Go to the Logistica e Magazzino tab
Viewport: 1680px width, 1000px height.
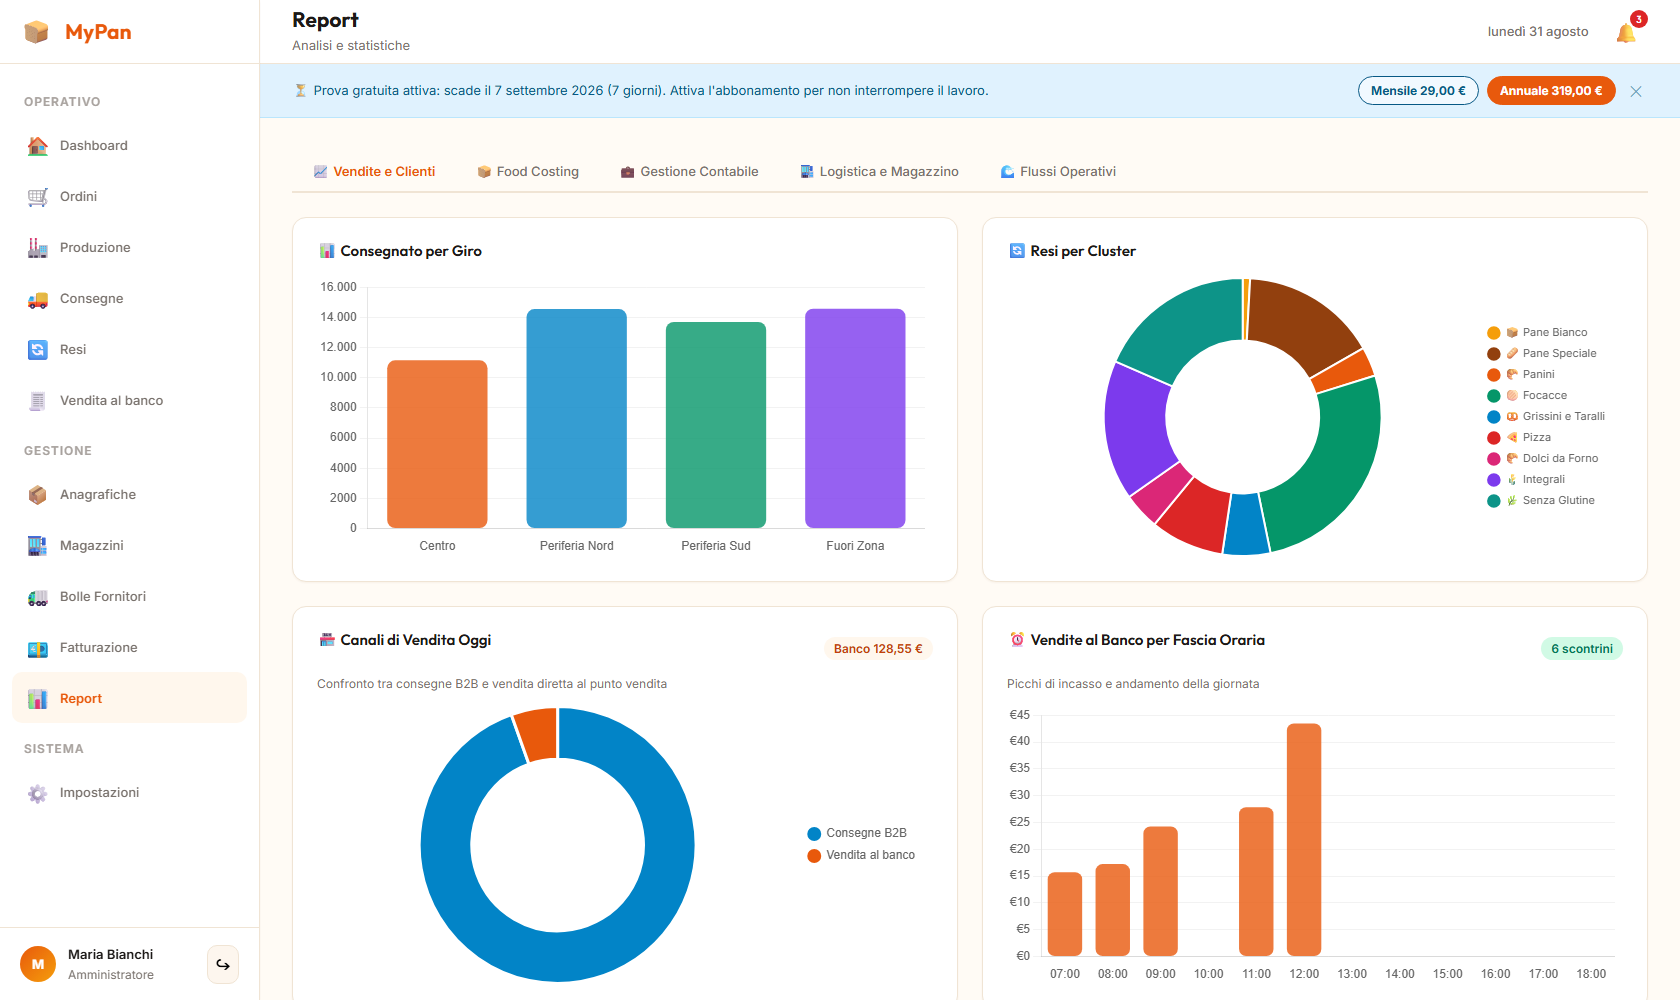(879, 172)
